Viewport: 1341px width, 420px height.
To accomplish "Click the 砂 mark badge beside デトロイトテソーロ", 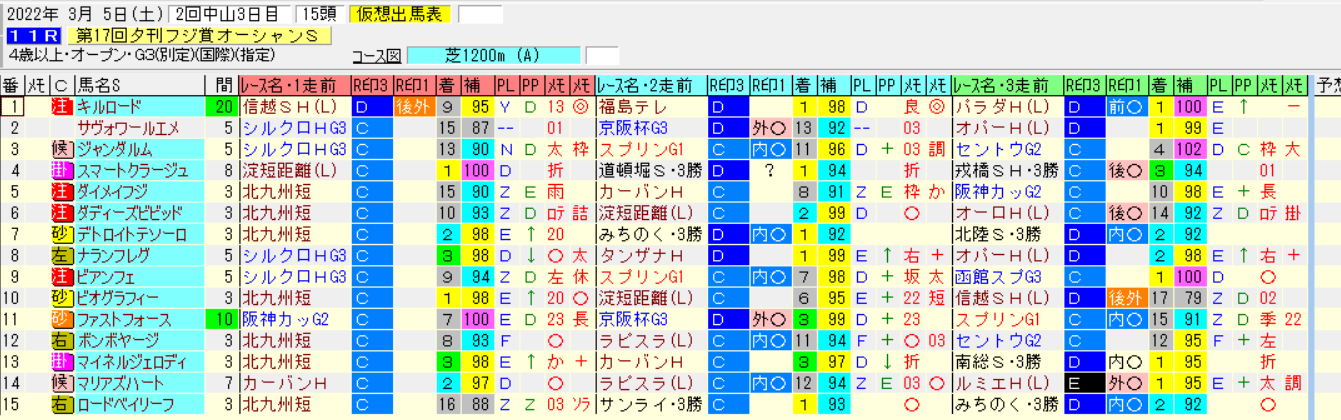I will (60, 234).
